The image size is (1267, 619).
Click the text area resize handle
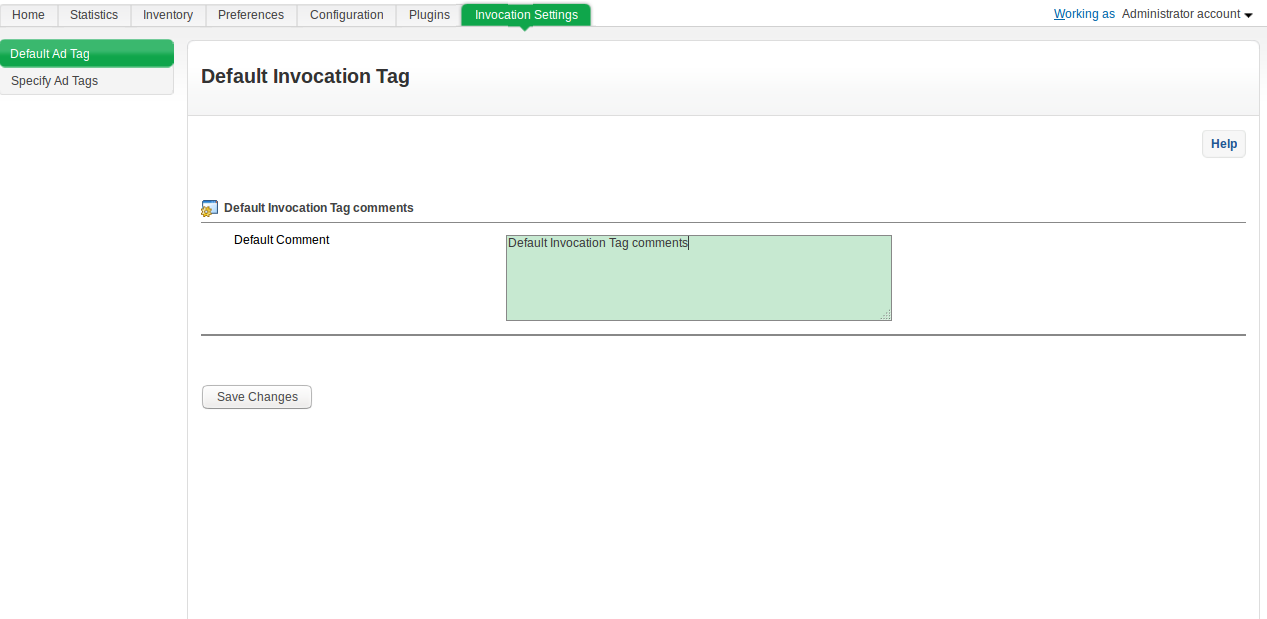coord(885,315)
